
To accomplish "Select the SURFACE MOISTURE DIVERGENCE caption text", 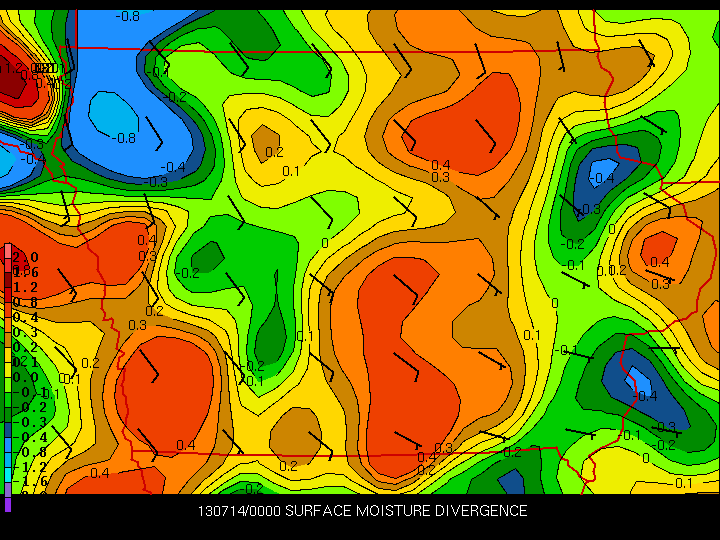I will click(406, 511).
